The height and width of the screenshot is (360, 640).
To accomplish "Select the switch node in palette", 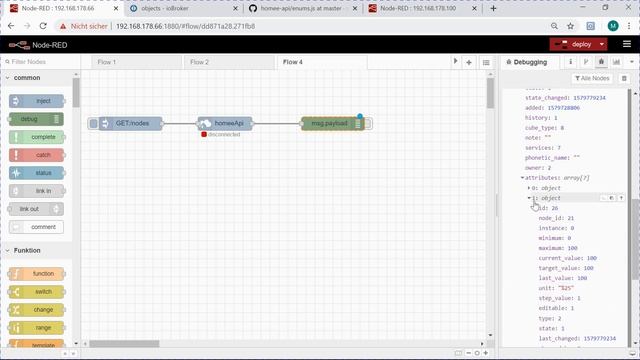I will [x=37, y=291].
